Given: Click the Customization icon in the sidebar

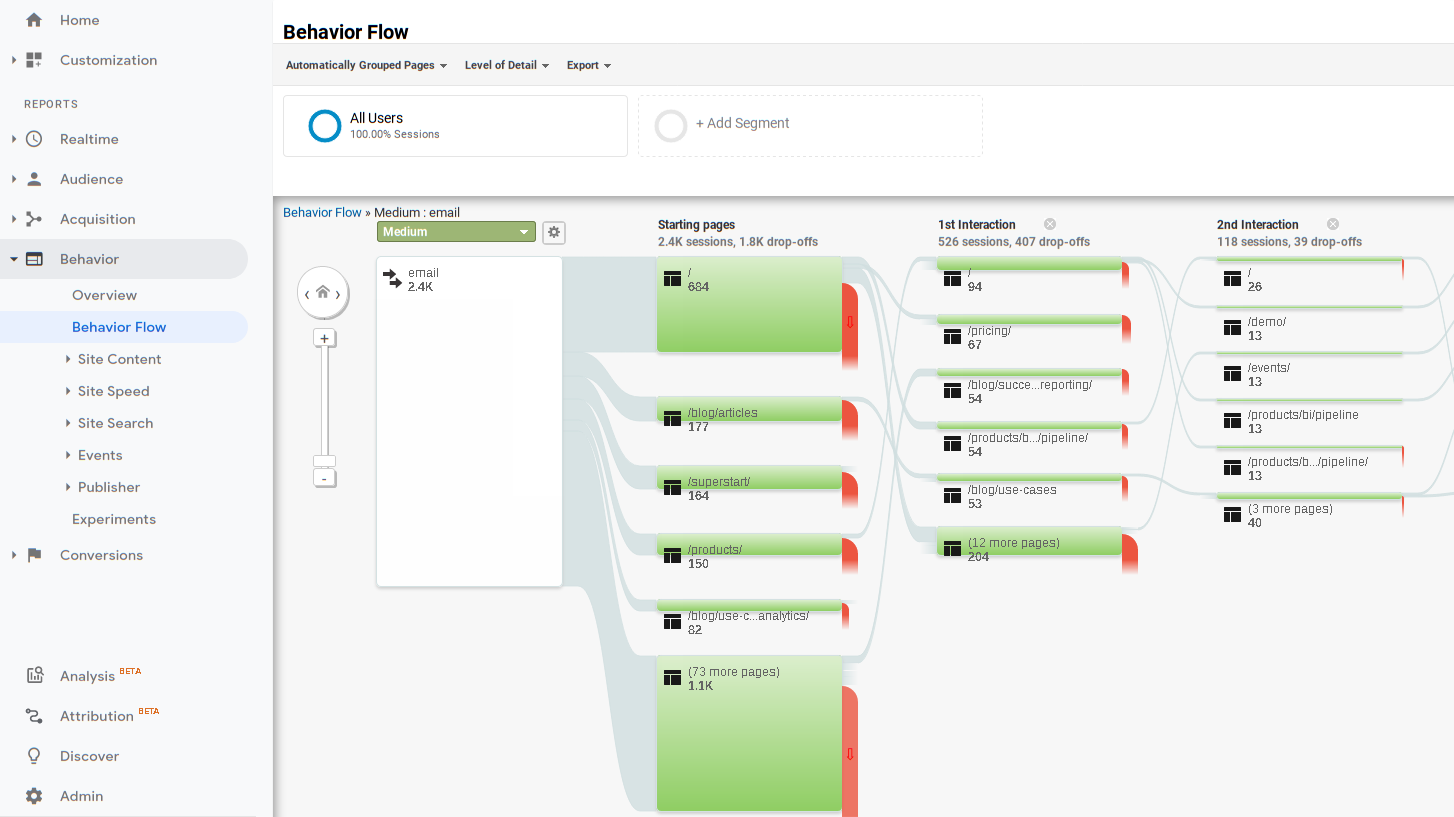Looking at the screenshot, I should 32,60.
